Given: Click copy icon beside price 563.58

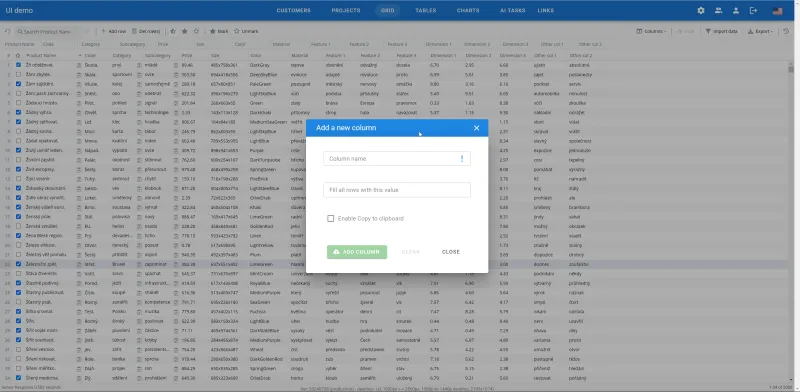Looking at the screenshot, I should pyautogui.click(x=176, y=75).
